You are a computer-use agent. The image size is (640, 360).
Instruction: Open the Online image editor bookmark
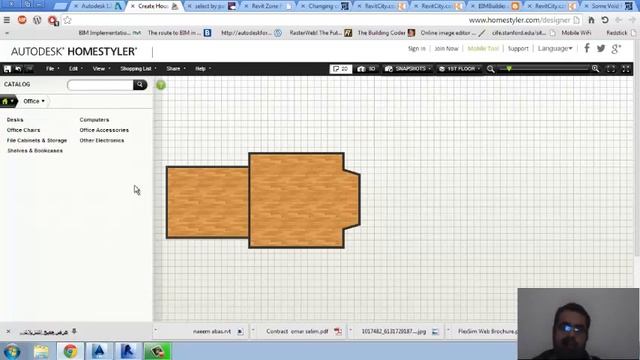(x=453, y=33)
